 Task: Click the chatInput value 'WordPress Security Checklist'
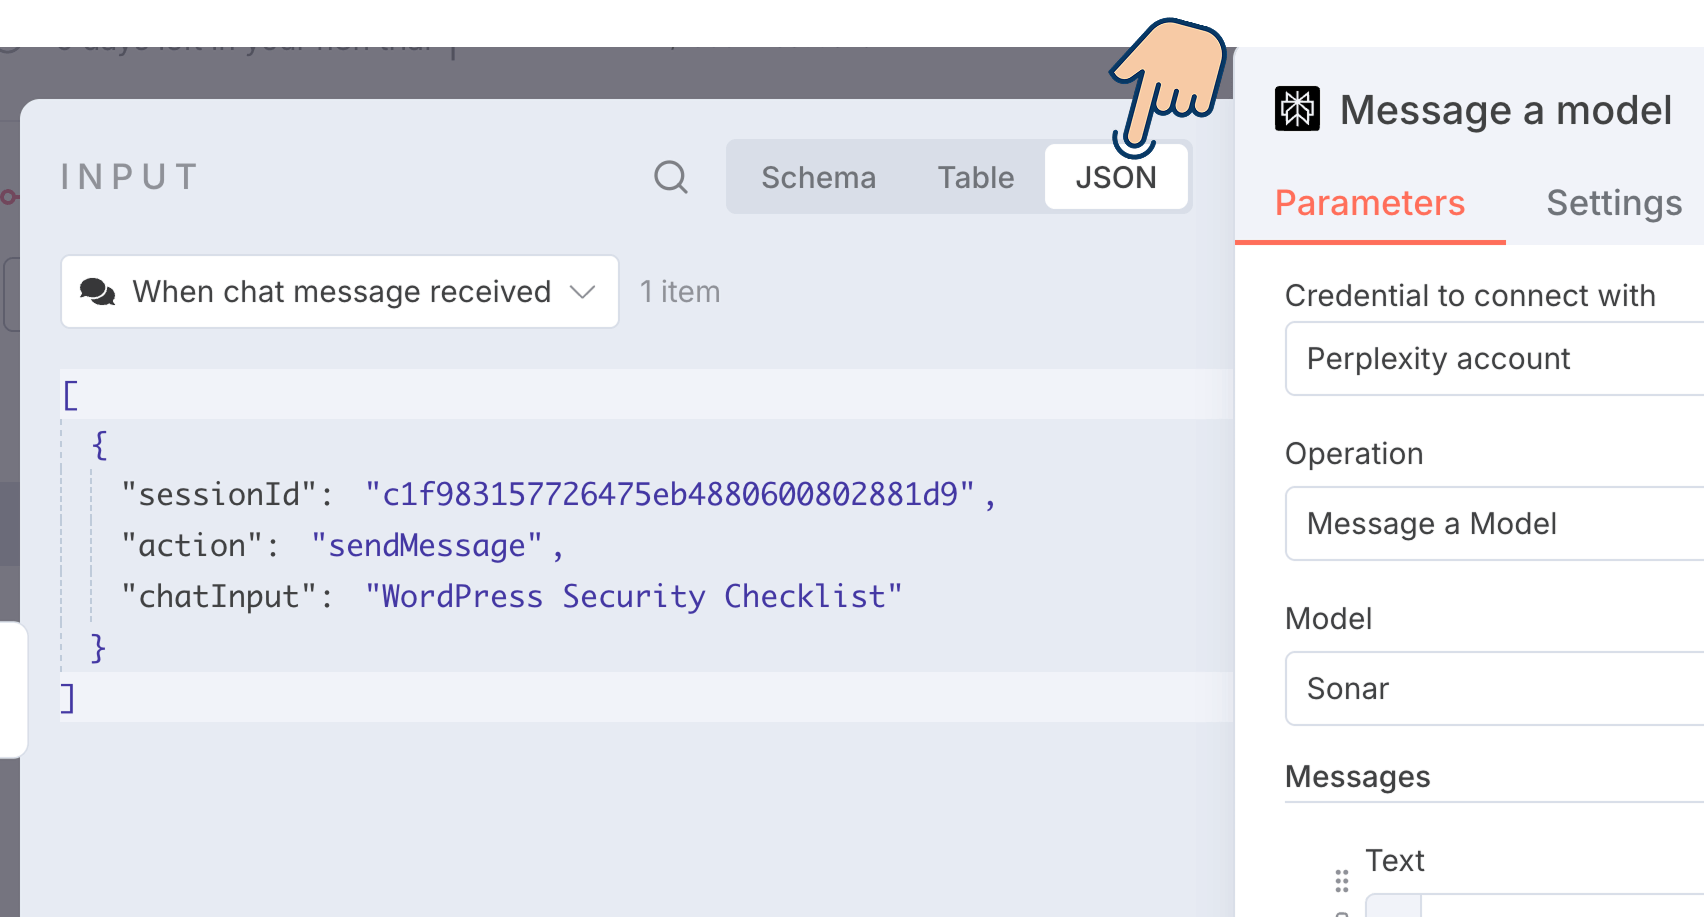point(633,597)
